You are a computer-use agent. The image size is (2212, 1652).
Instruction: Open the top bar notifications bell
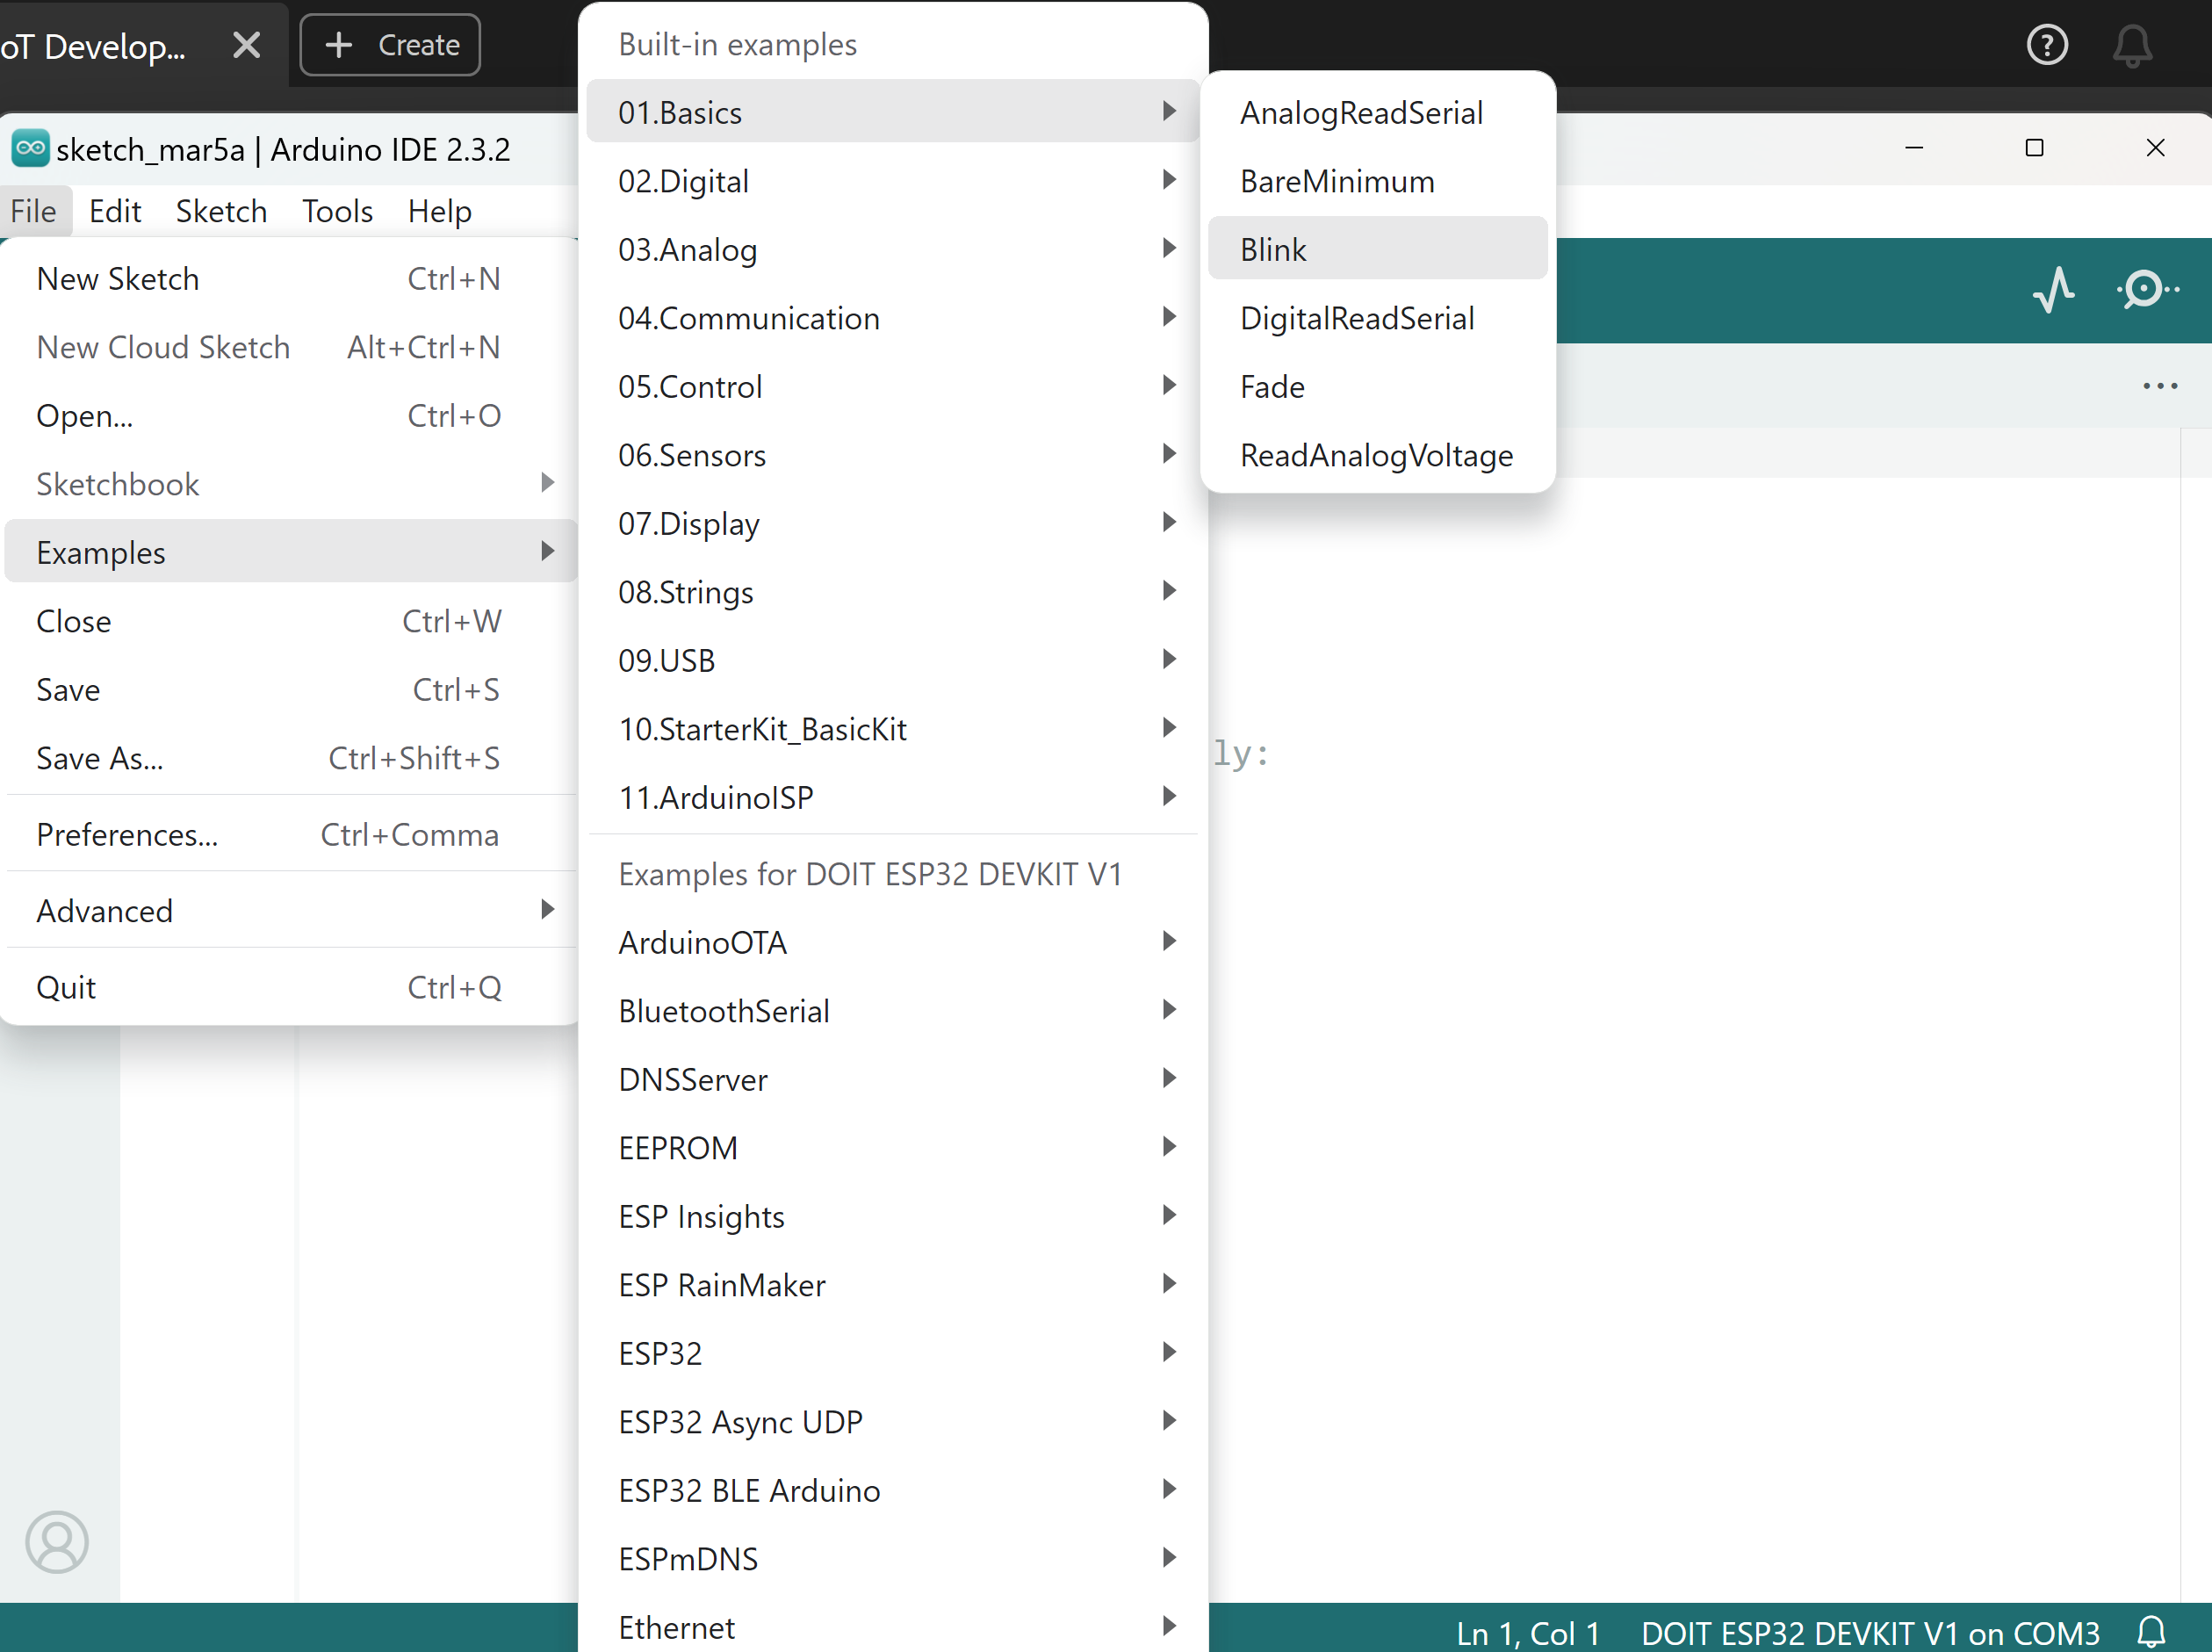(x=2132, y=45)
